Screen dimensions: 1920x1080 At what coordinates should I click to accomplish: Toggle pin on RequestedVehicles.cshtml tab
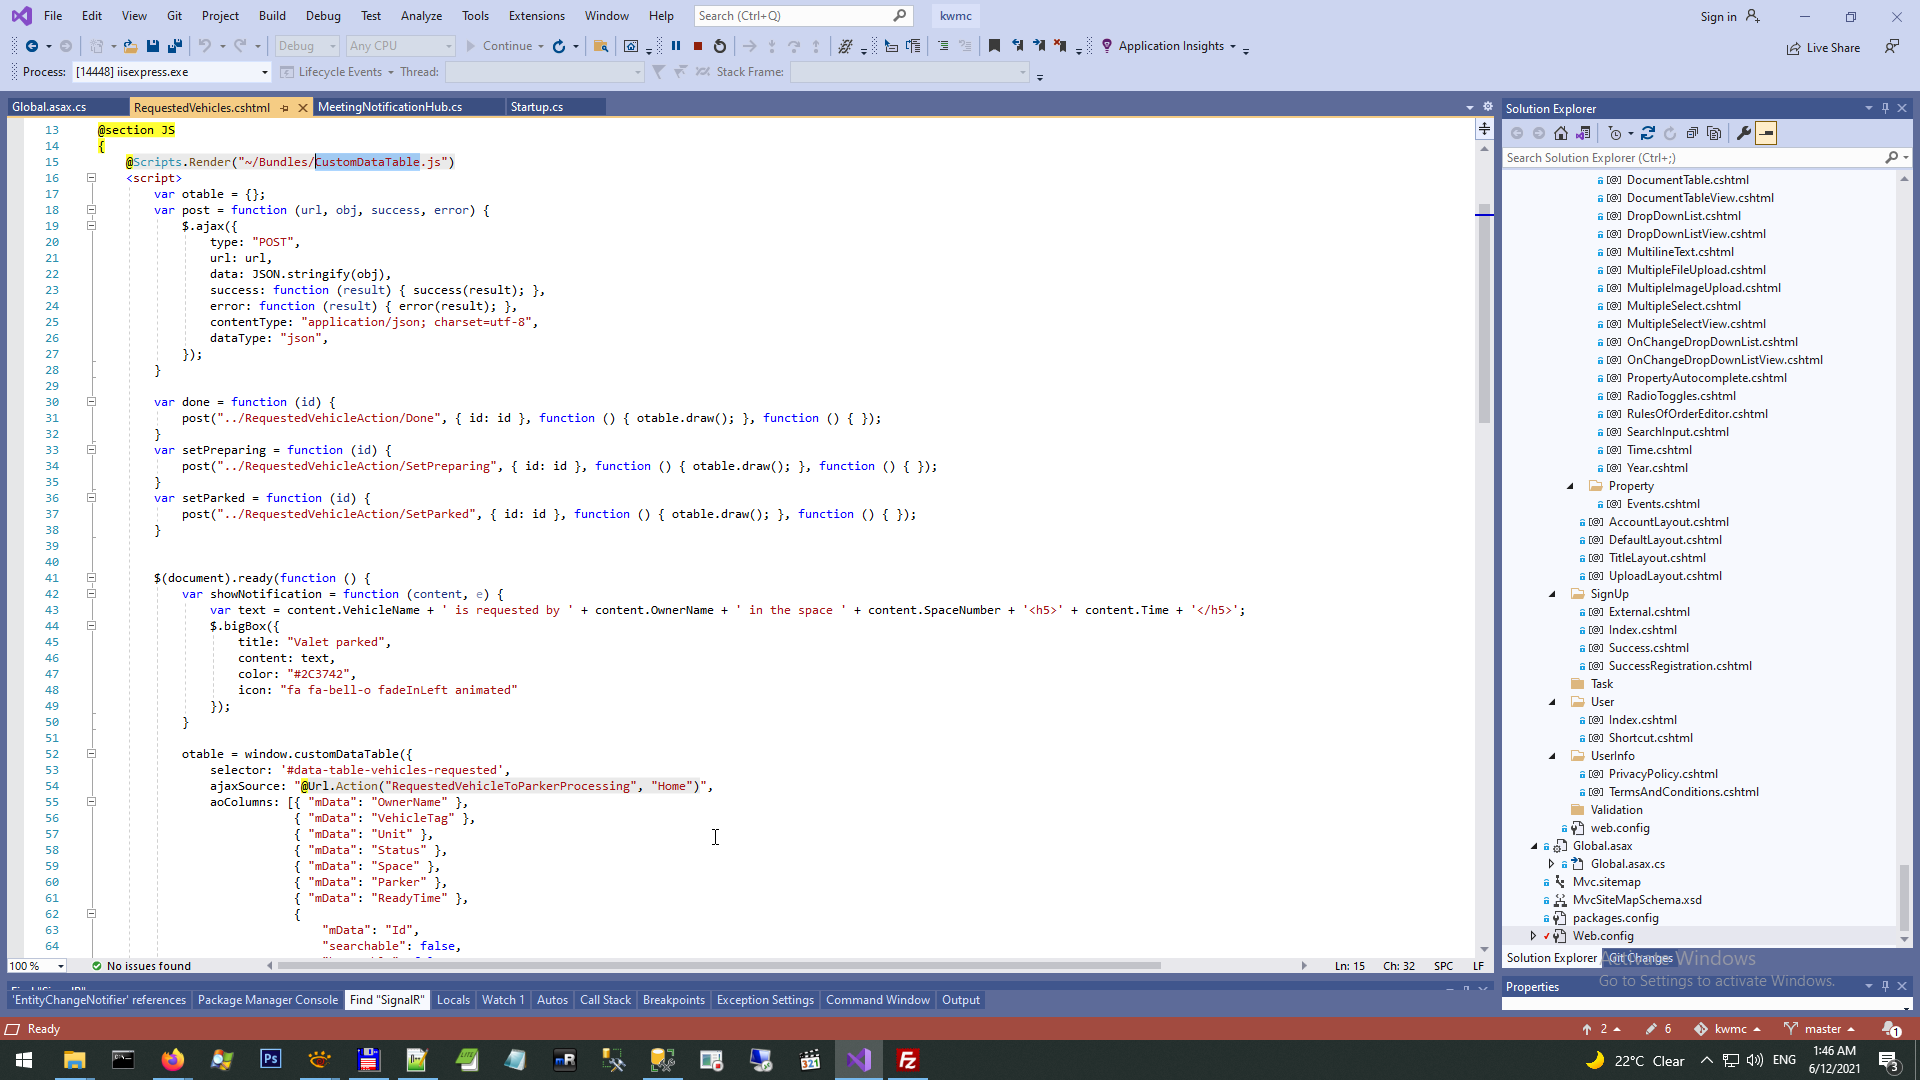click(285, 108)
